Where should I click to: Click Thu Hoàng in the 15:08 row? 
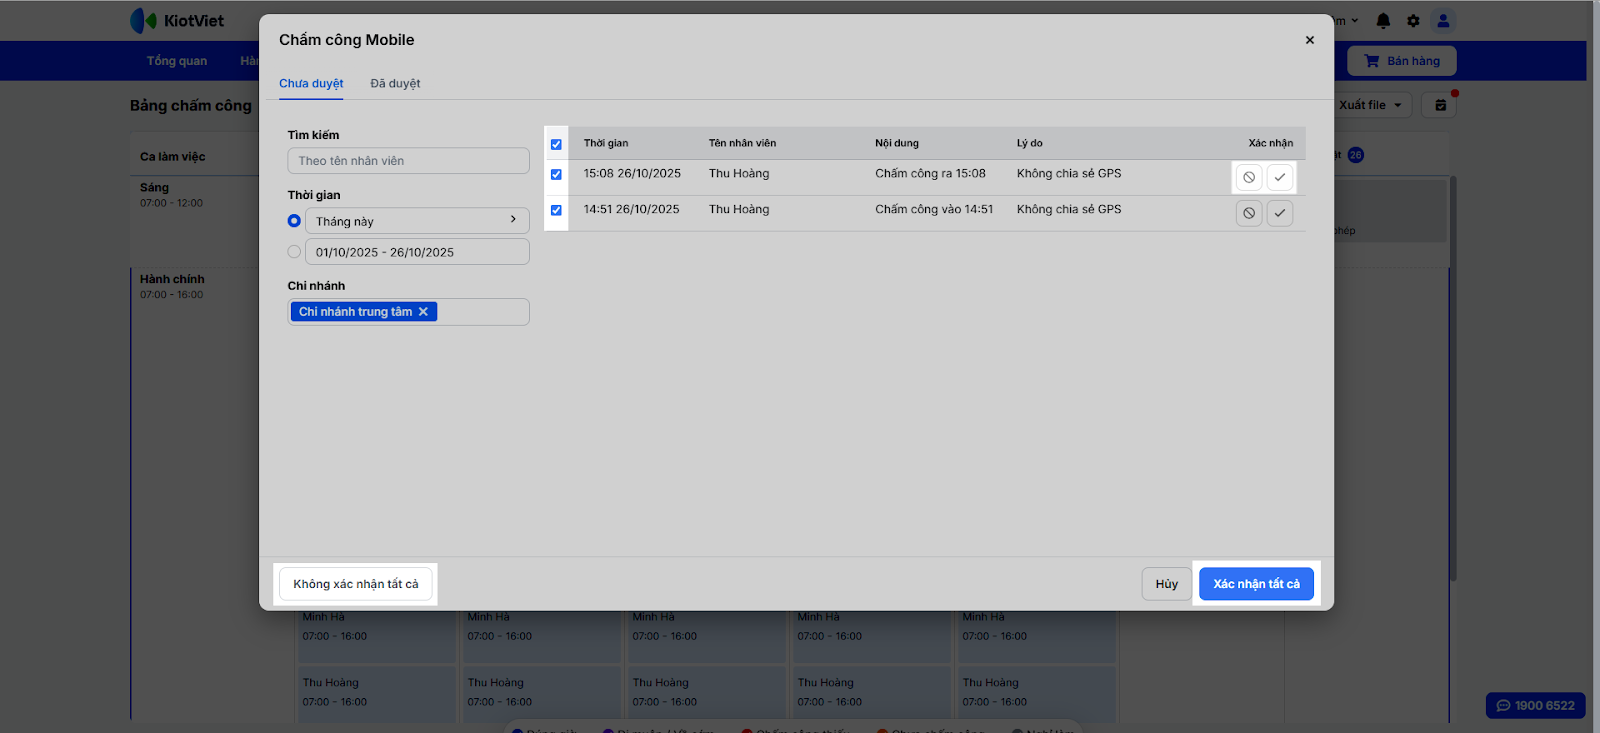(739, 174)
